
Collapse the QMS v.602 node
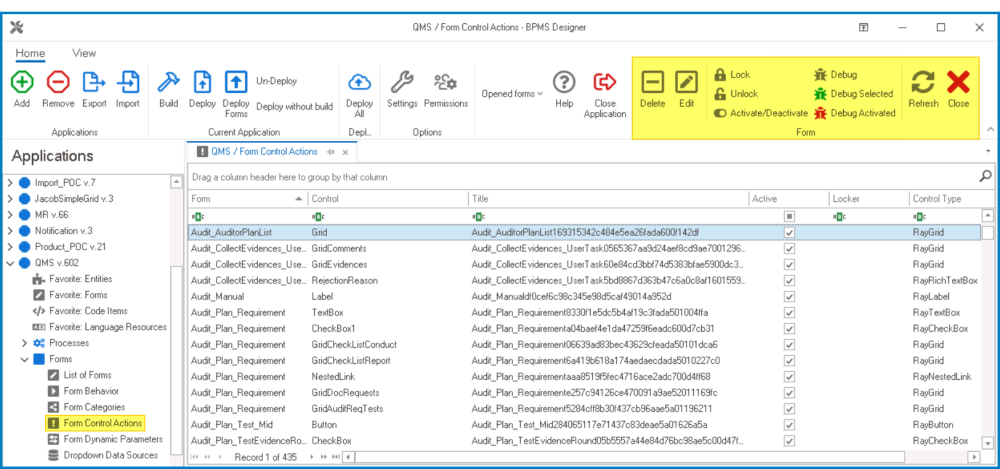click(10, 263)
